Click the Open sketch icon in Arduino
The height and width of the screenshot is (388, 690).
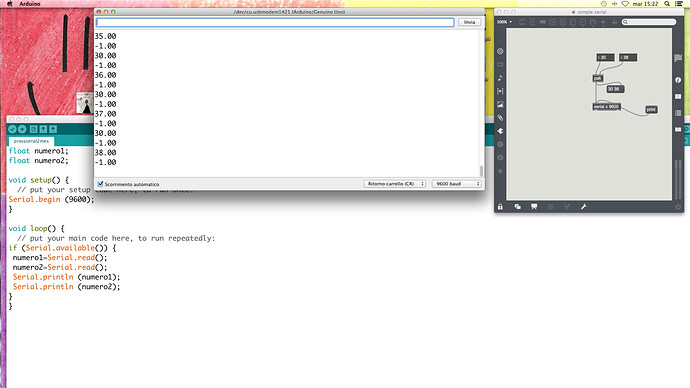(x=43, y=129)
